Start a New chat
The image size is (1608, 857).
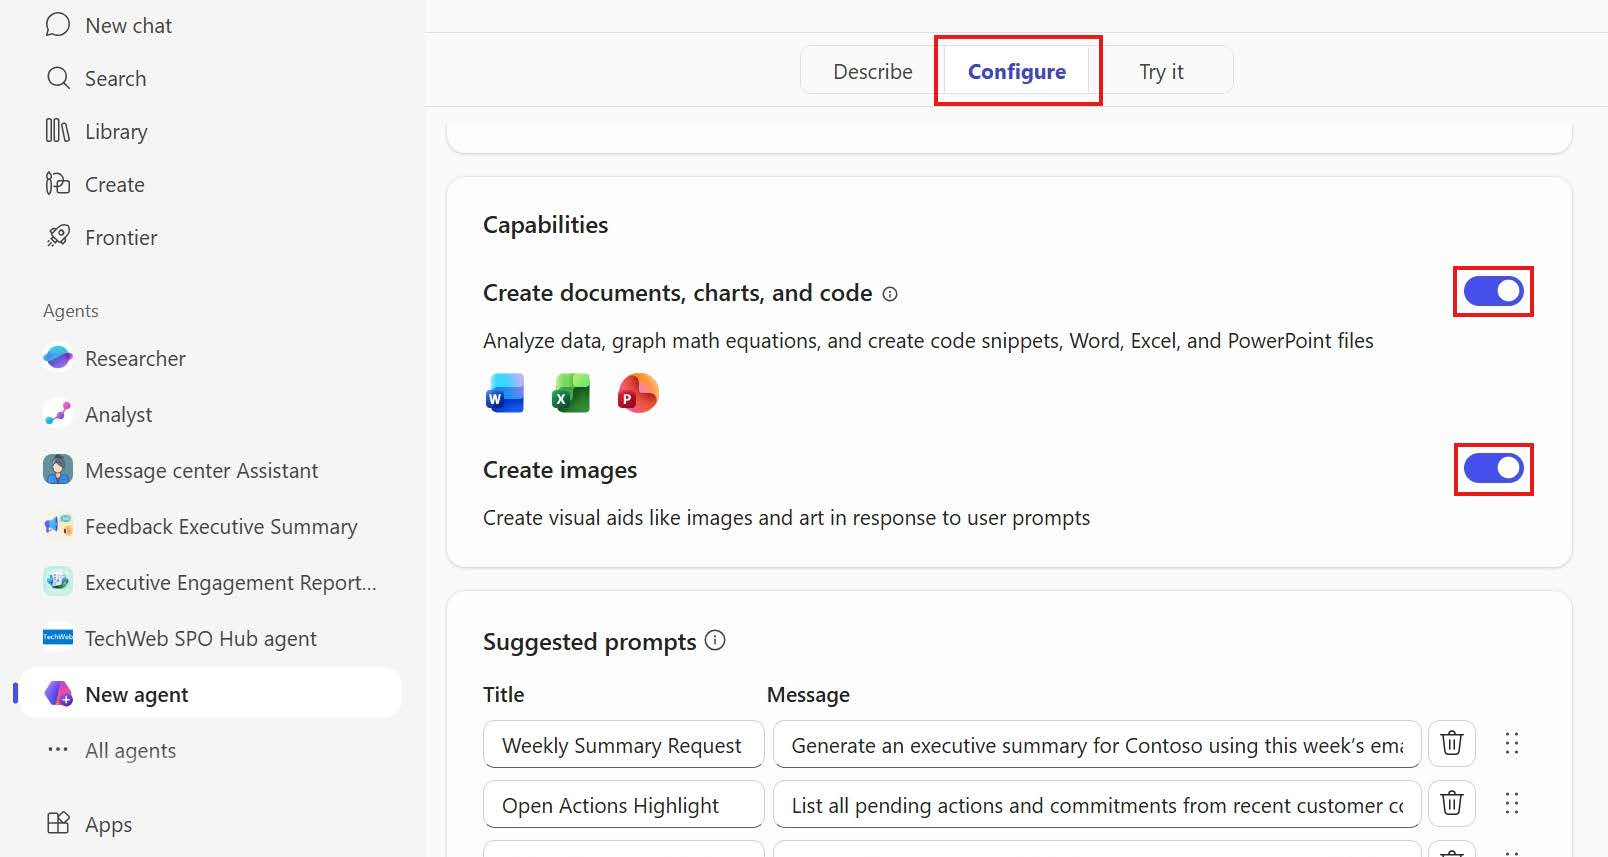[x=129, y=26]
